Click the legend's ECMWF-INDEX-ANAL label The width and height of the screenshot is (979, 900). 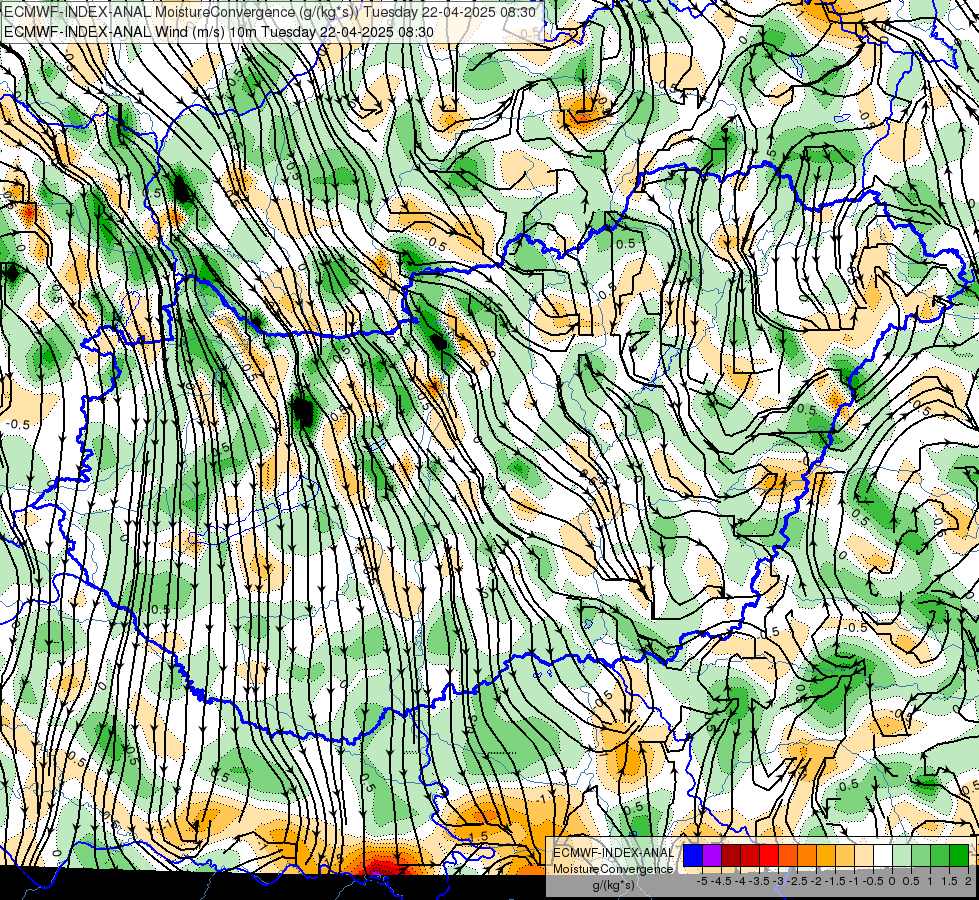point(614,853)
